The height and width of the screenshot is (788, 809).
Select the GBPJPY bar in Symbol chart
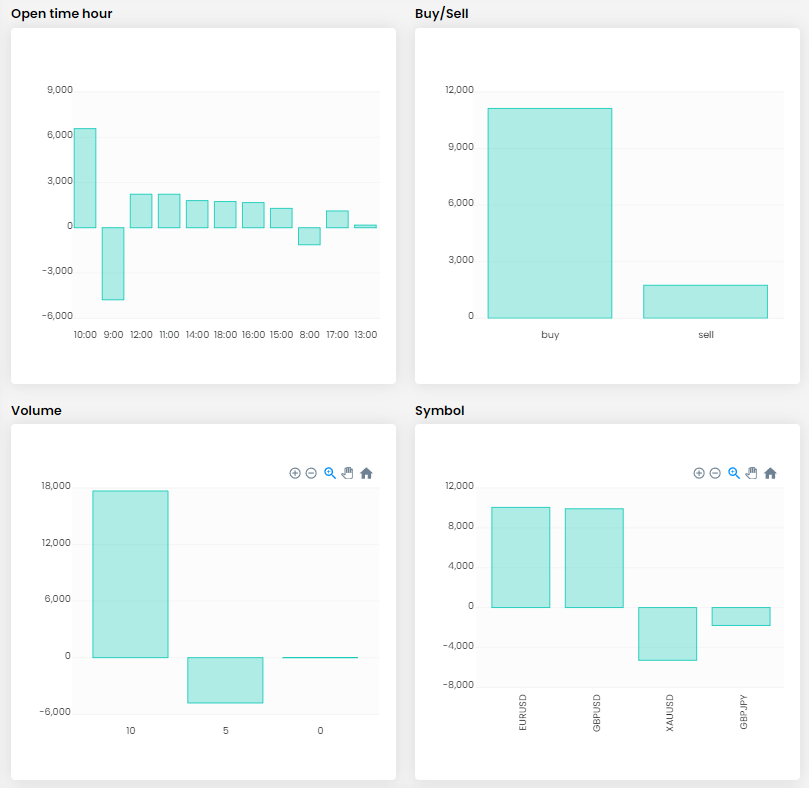741,616
